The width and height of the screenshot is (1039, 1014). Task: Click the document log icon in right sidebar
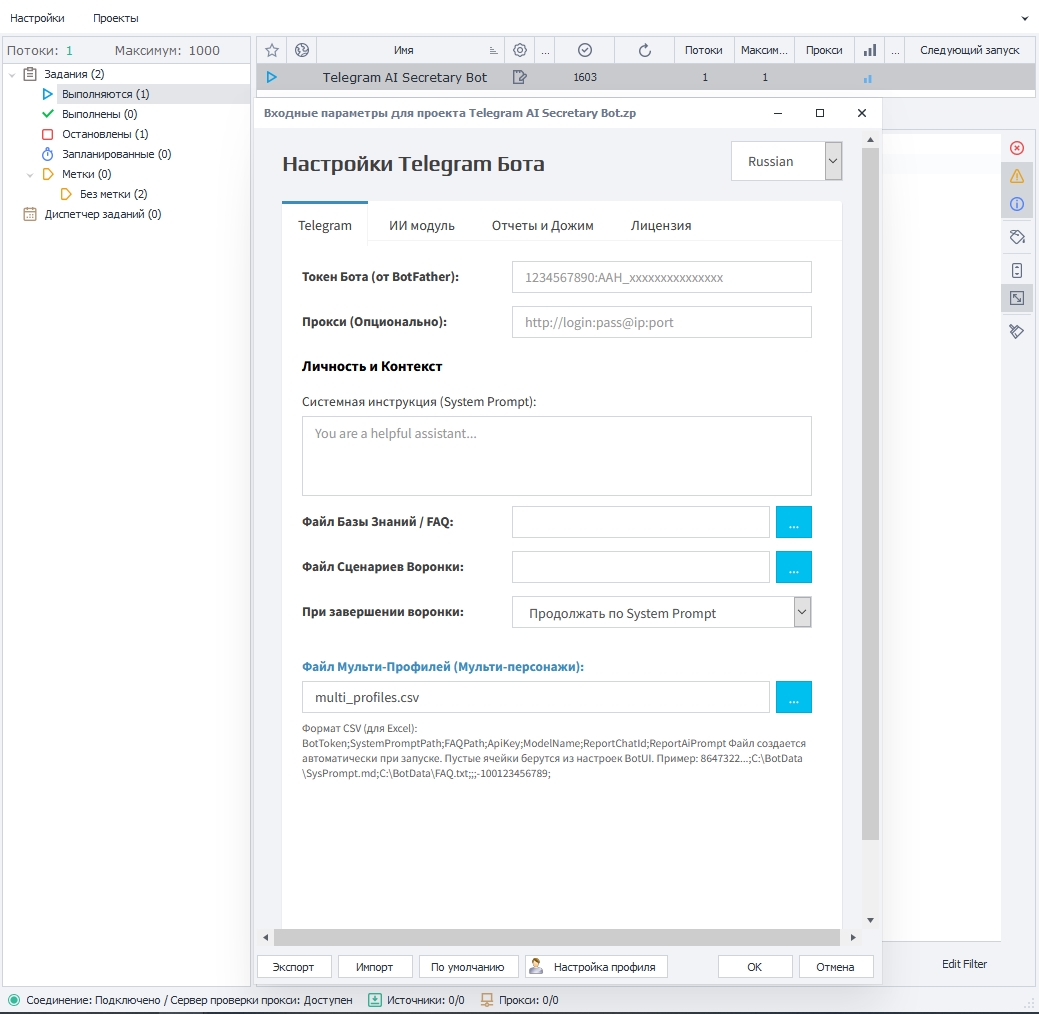[x=1016, y=270]
